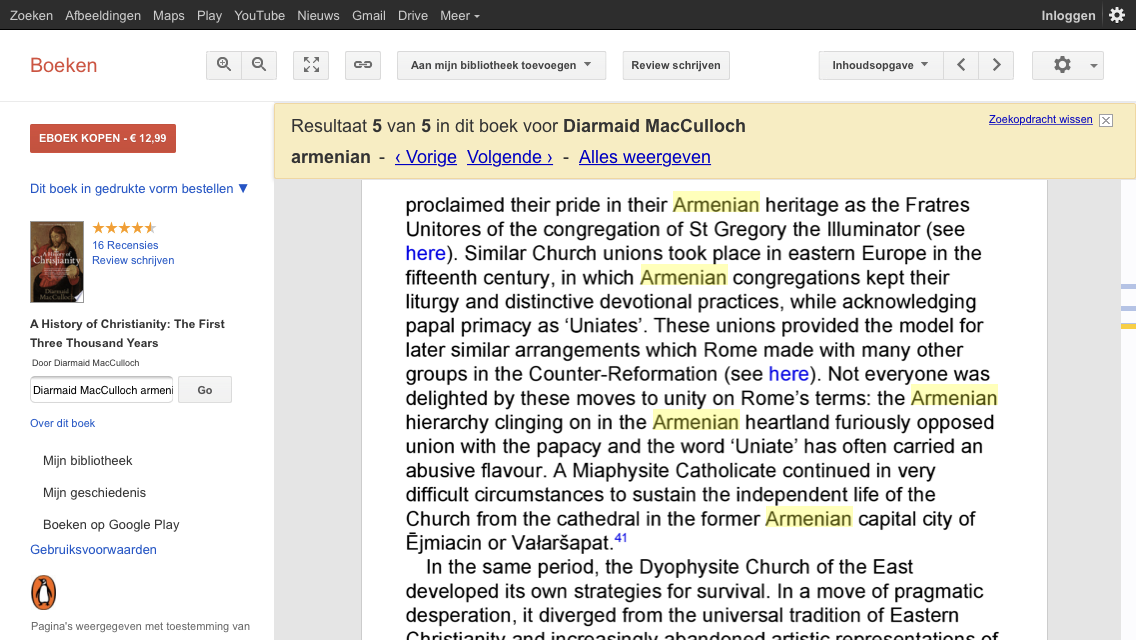Go to next page arrow
The height and width of the screenshot is (640, 1136).
coord(996,65)
